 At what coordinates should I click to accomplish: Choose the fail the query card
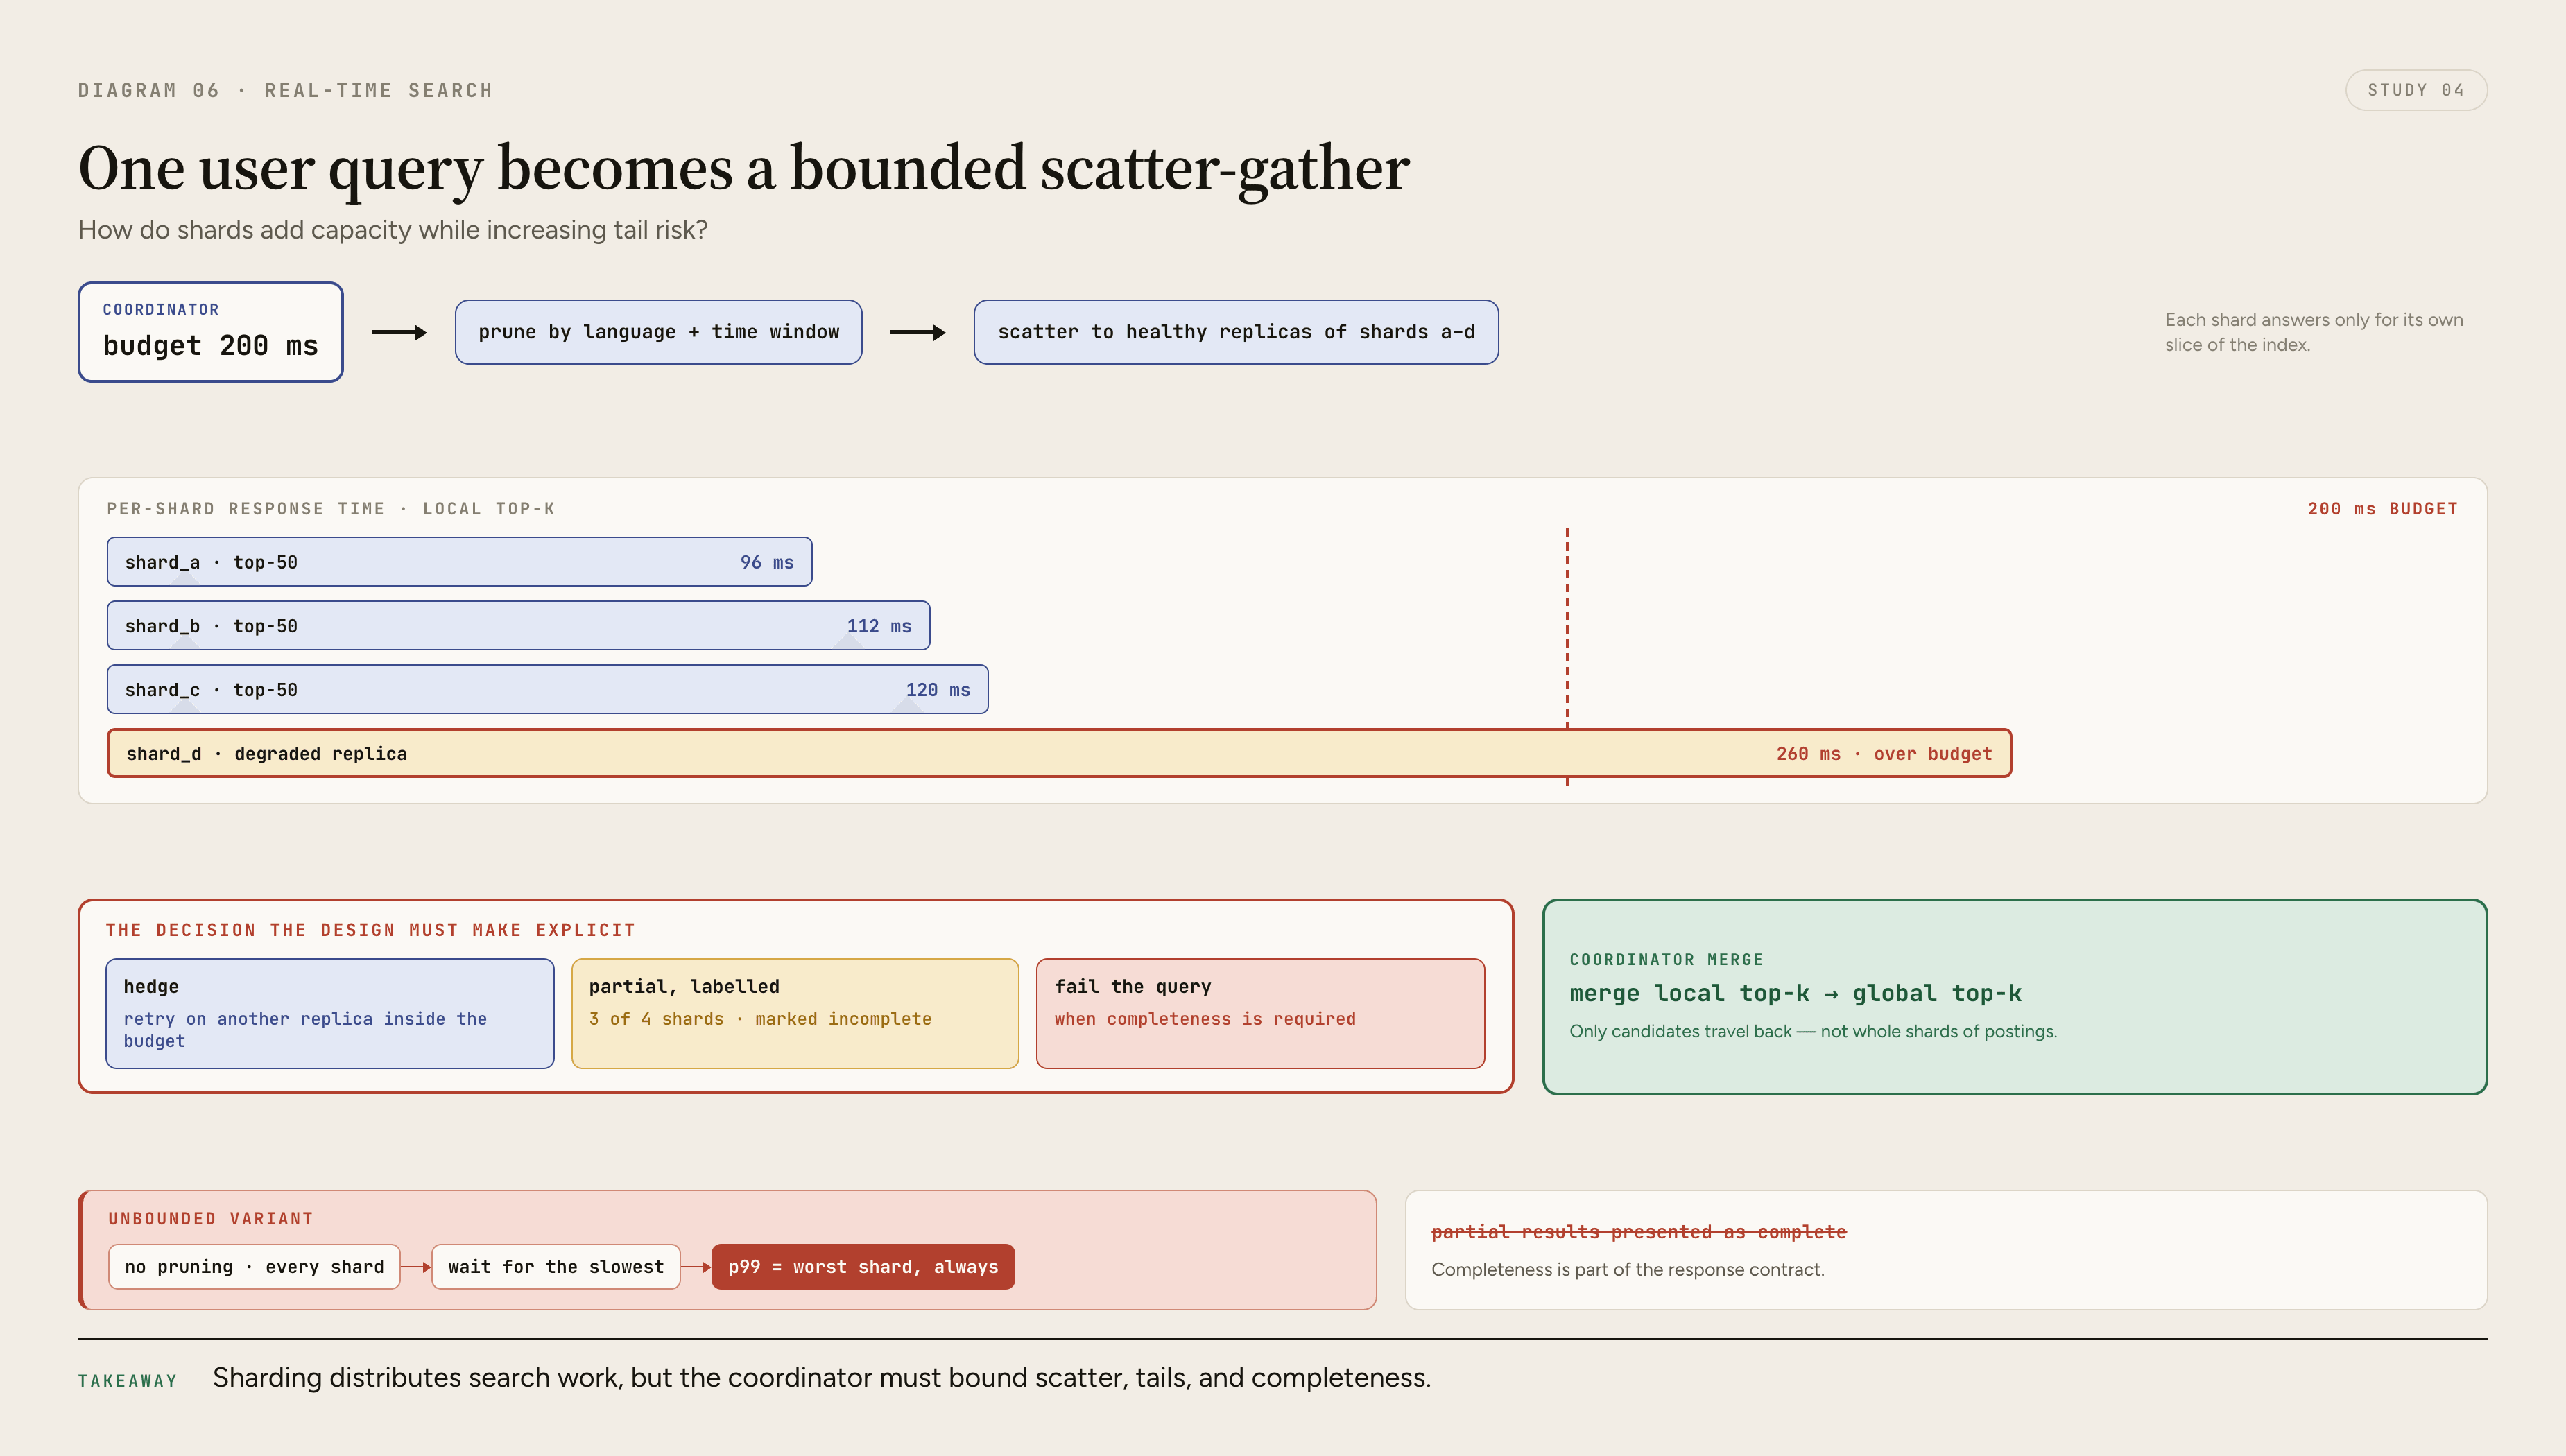1260,1014
